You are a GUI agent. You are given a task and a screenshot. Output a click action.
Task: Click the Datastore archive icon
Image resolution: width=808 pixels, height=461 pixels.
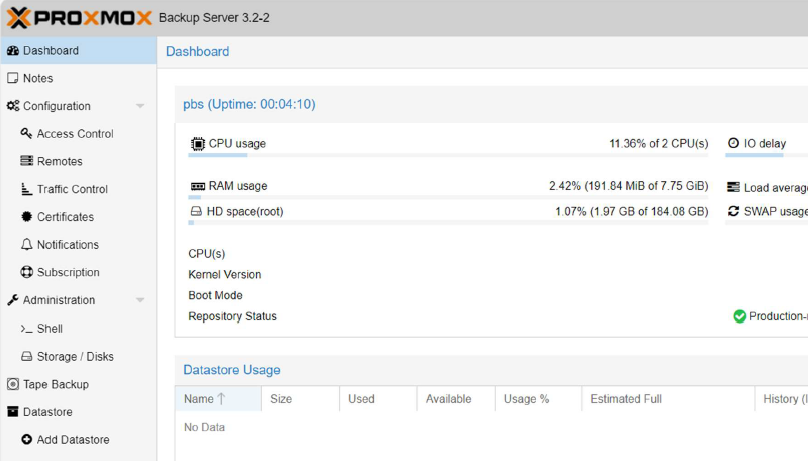pyautogui.click(x=13, y=412)
